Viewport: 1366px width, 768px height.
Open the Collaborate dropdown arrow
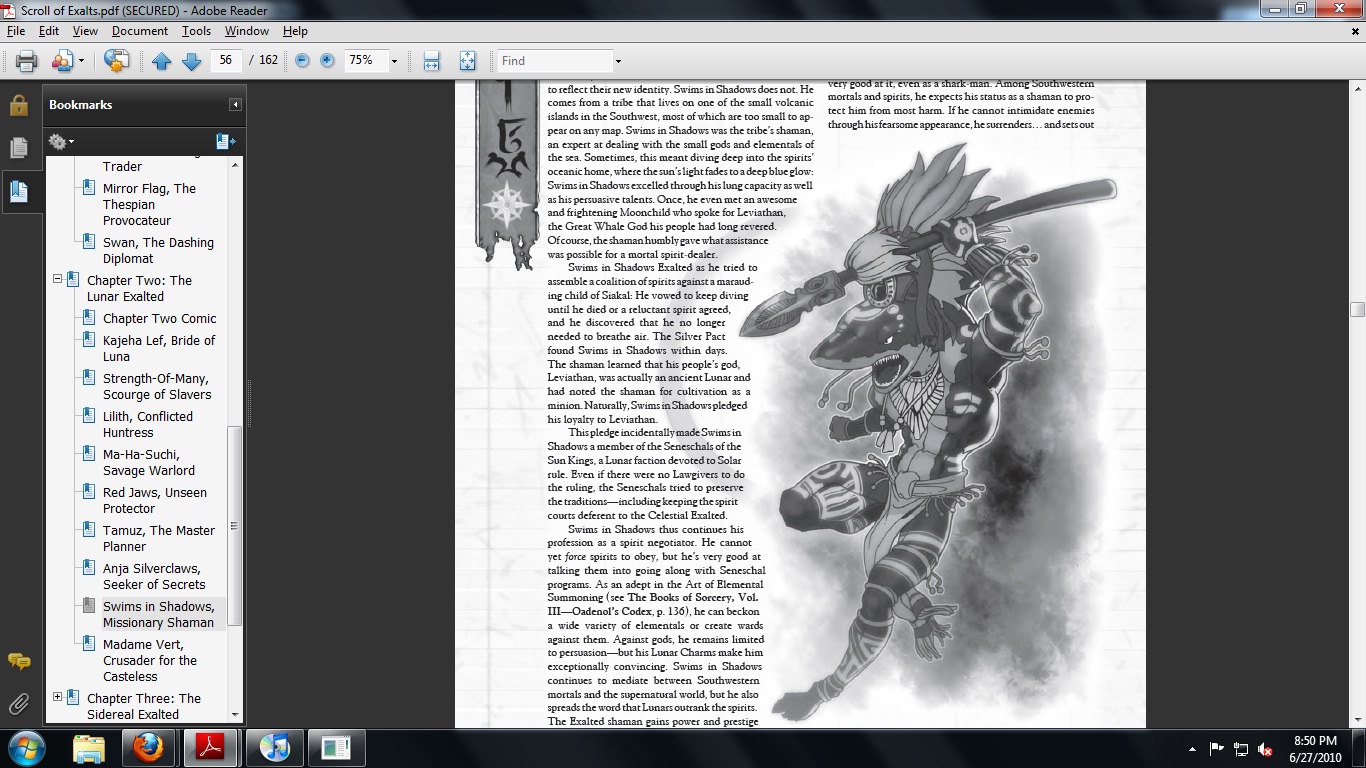coord(81,61)
